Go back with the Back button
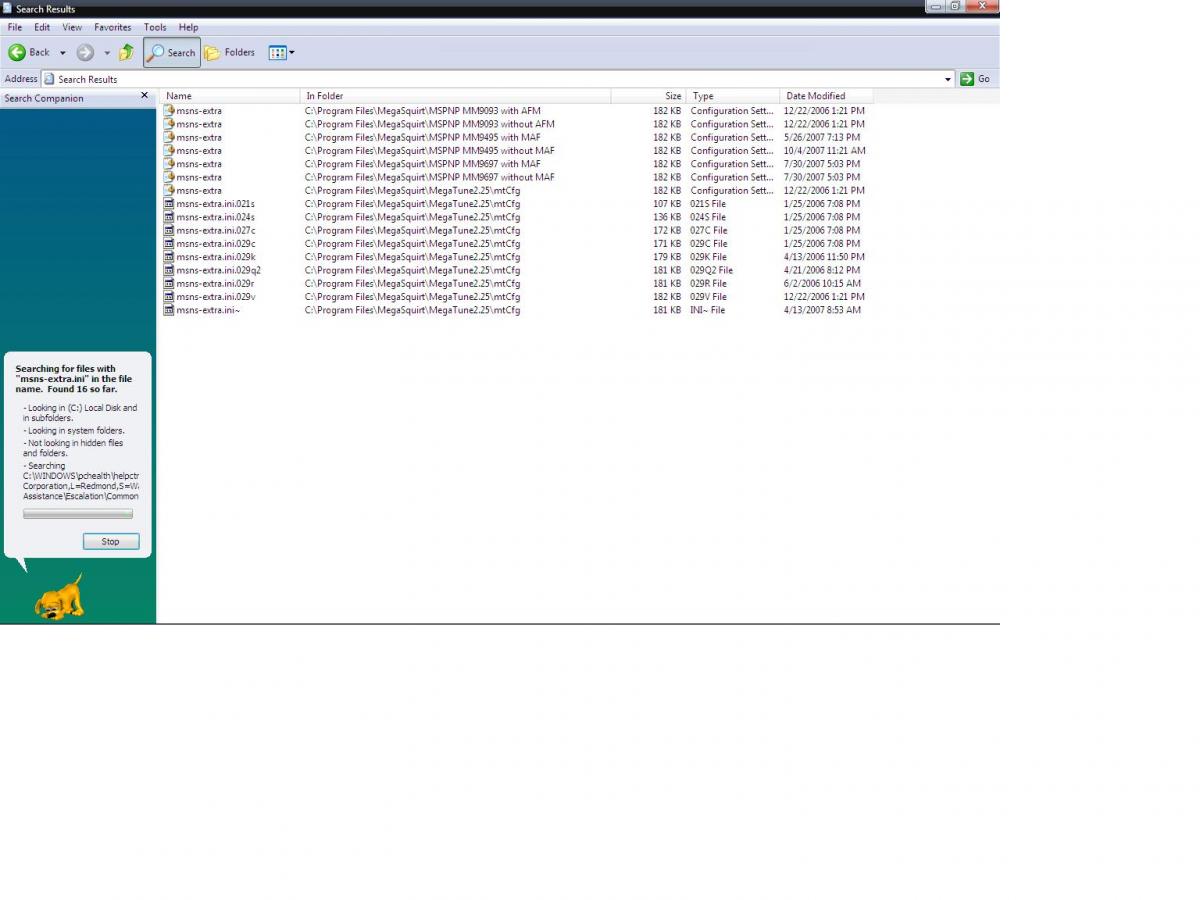Viewport: 1200px width, 900px height. tap(29, 52)
